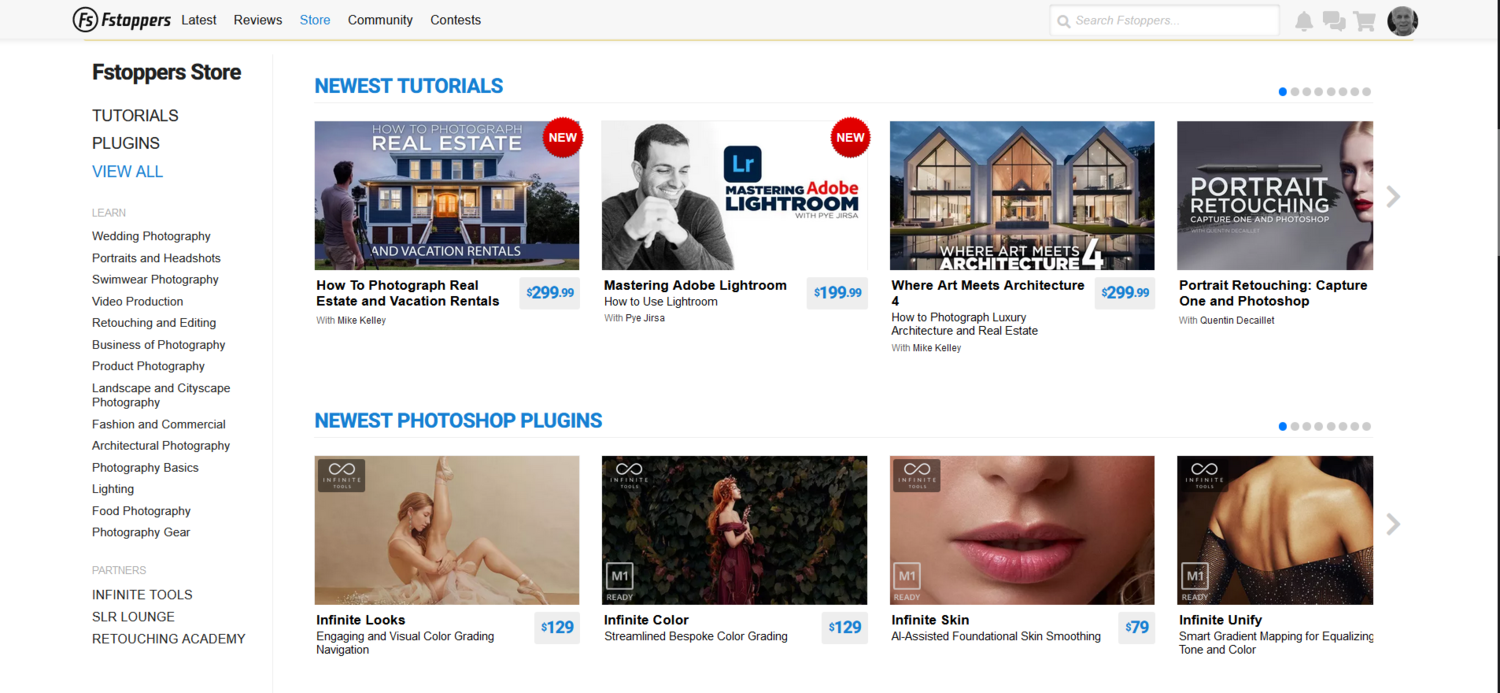Open Business of Photography category

[159, 345]
